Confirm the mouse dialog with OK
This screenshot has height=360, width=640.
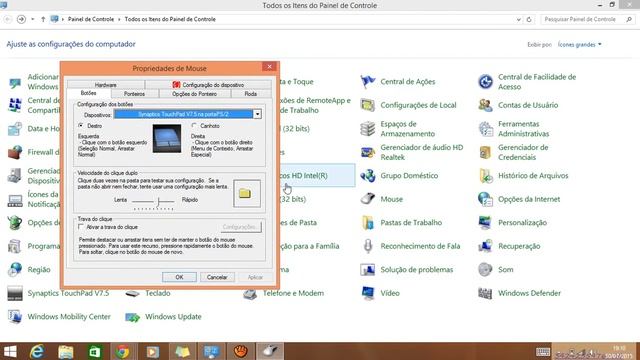179,277
